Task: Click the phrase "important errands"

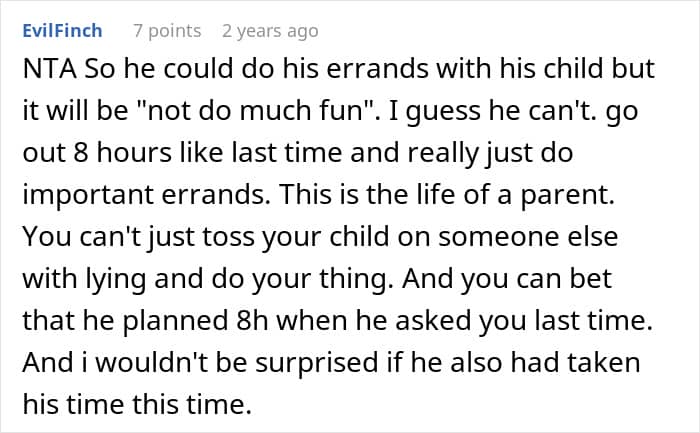Action: 143,195
